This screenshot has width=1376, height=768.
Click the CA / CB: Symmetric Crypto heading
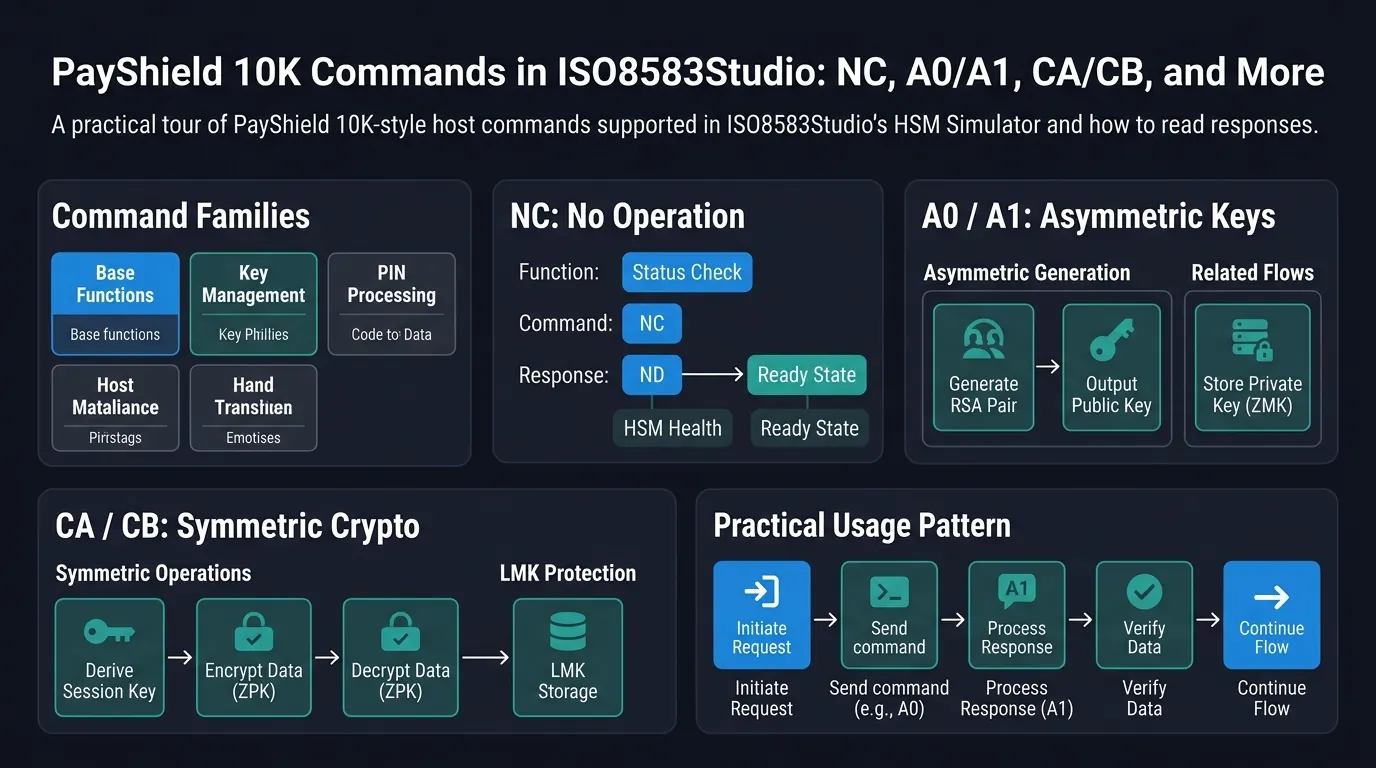click(238, 526)
